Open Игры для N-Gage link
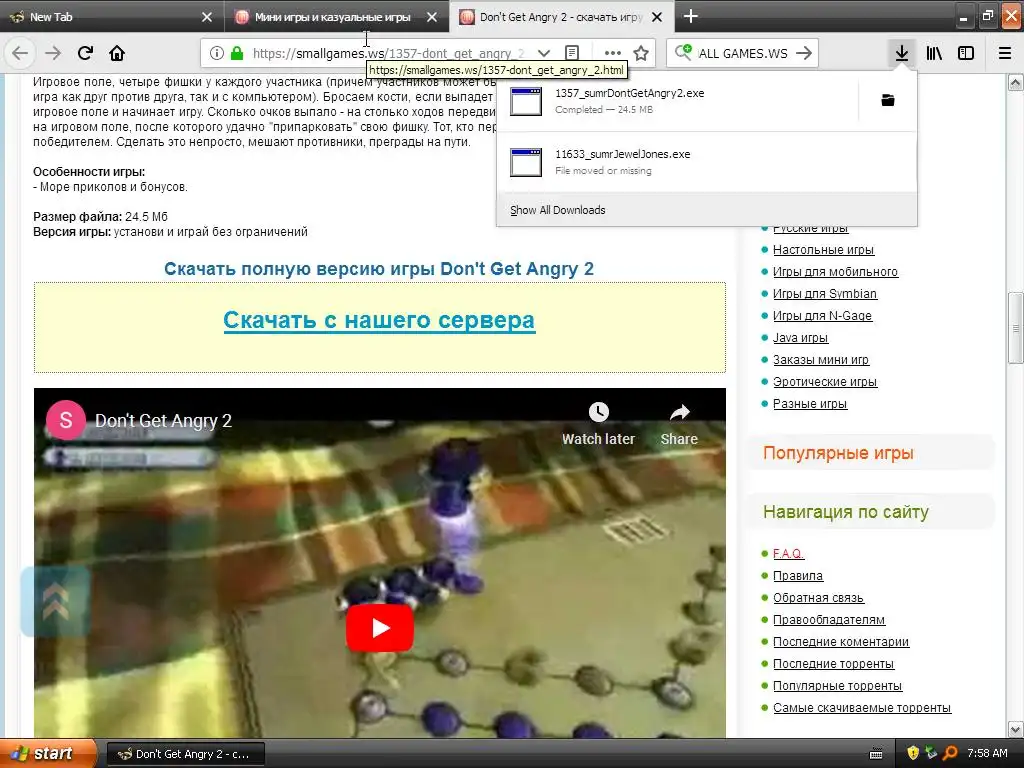Image resolution: width=1024 pixels, height=768 pixels. click(x=822, y=316)
